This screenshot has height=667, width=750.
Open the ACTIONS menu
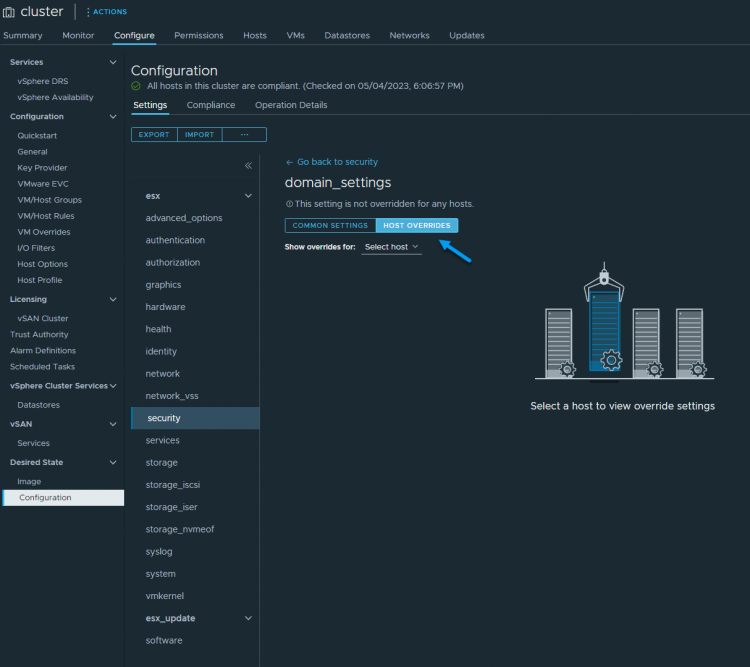point(107,12)
